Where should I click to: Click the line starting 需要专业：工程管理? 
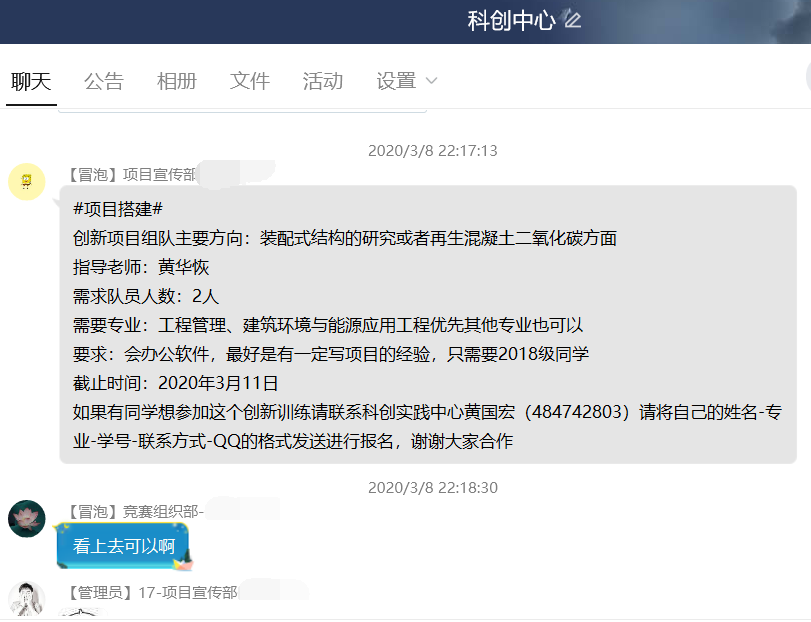pyautogui.click(x=328, y=325)
